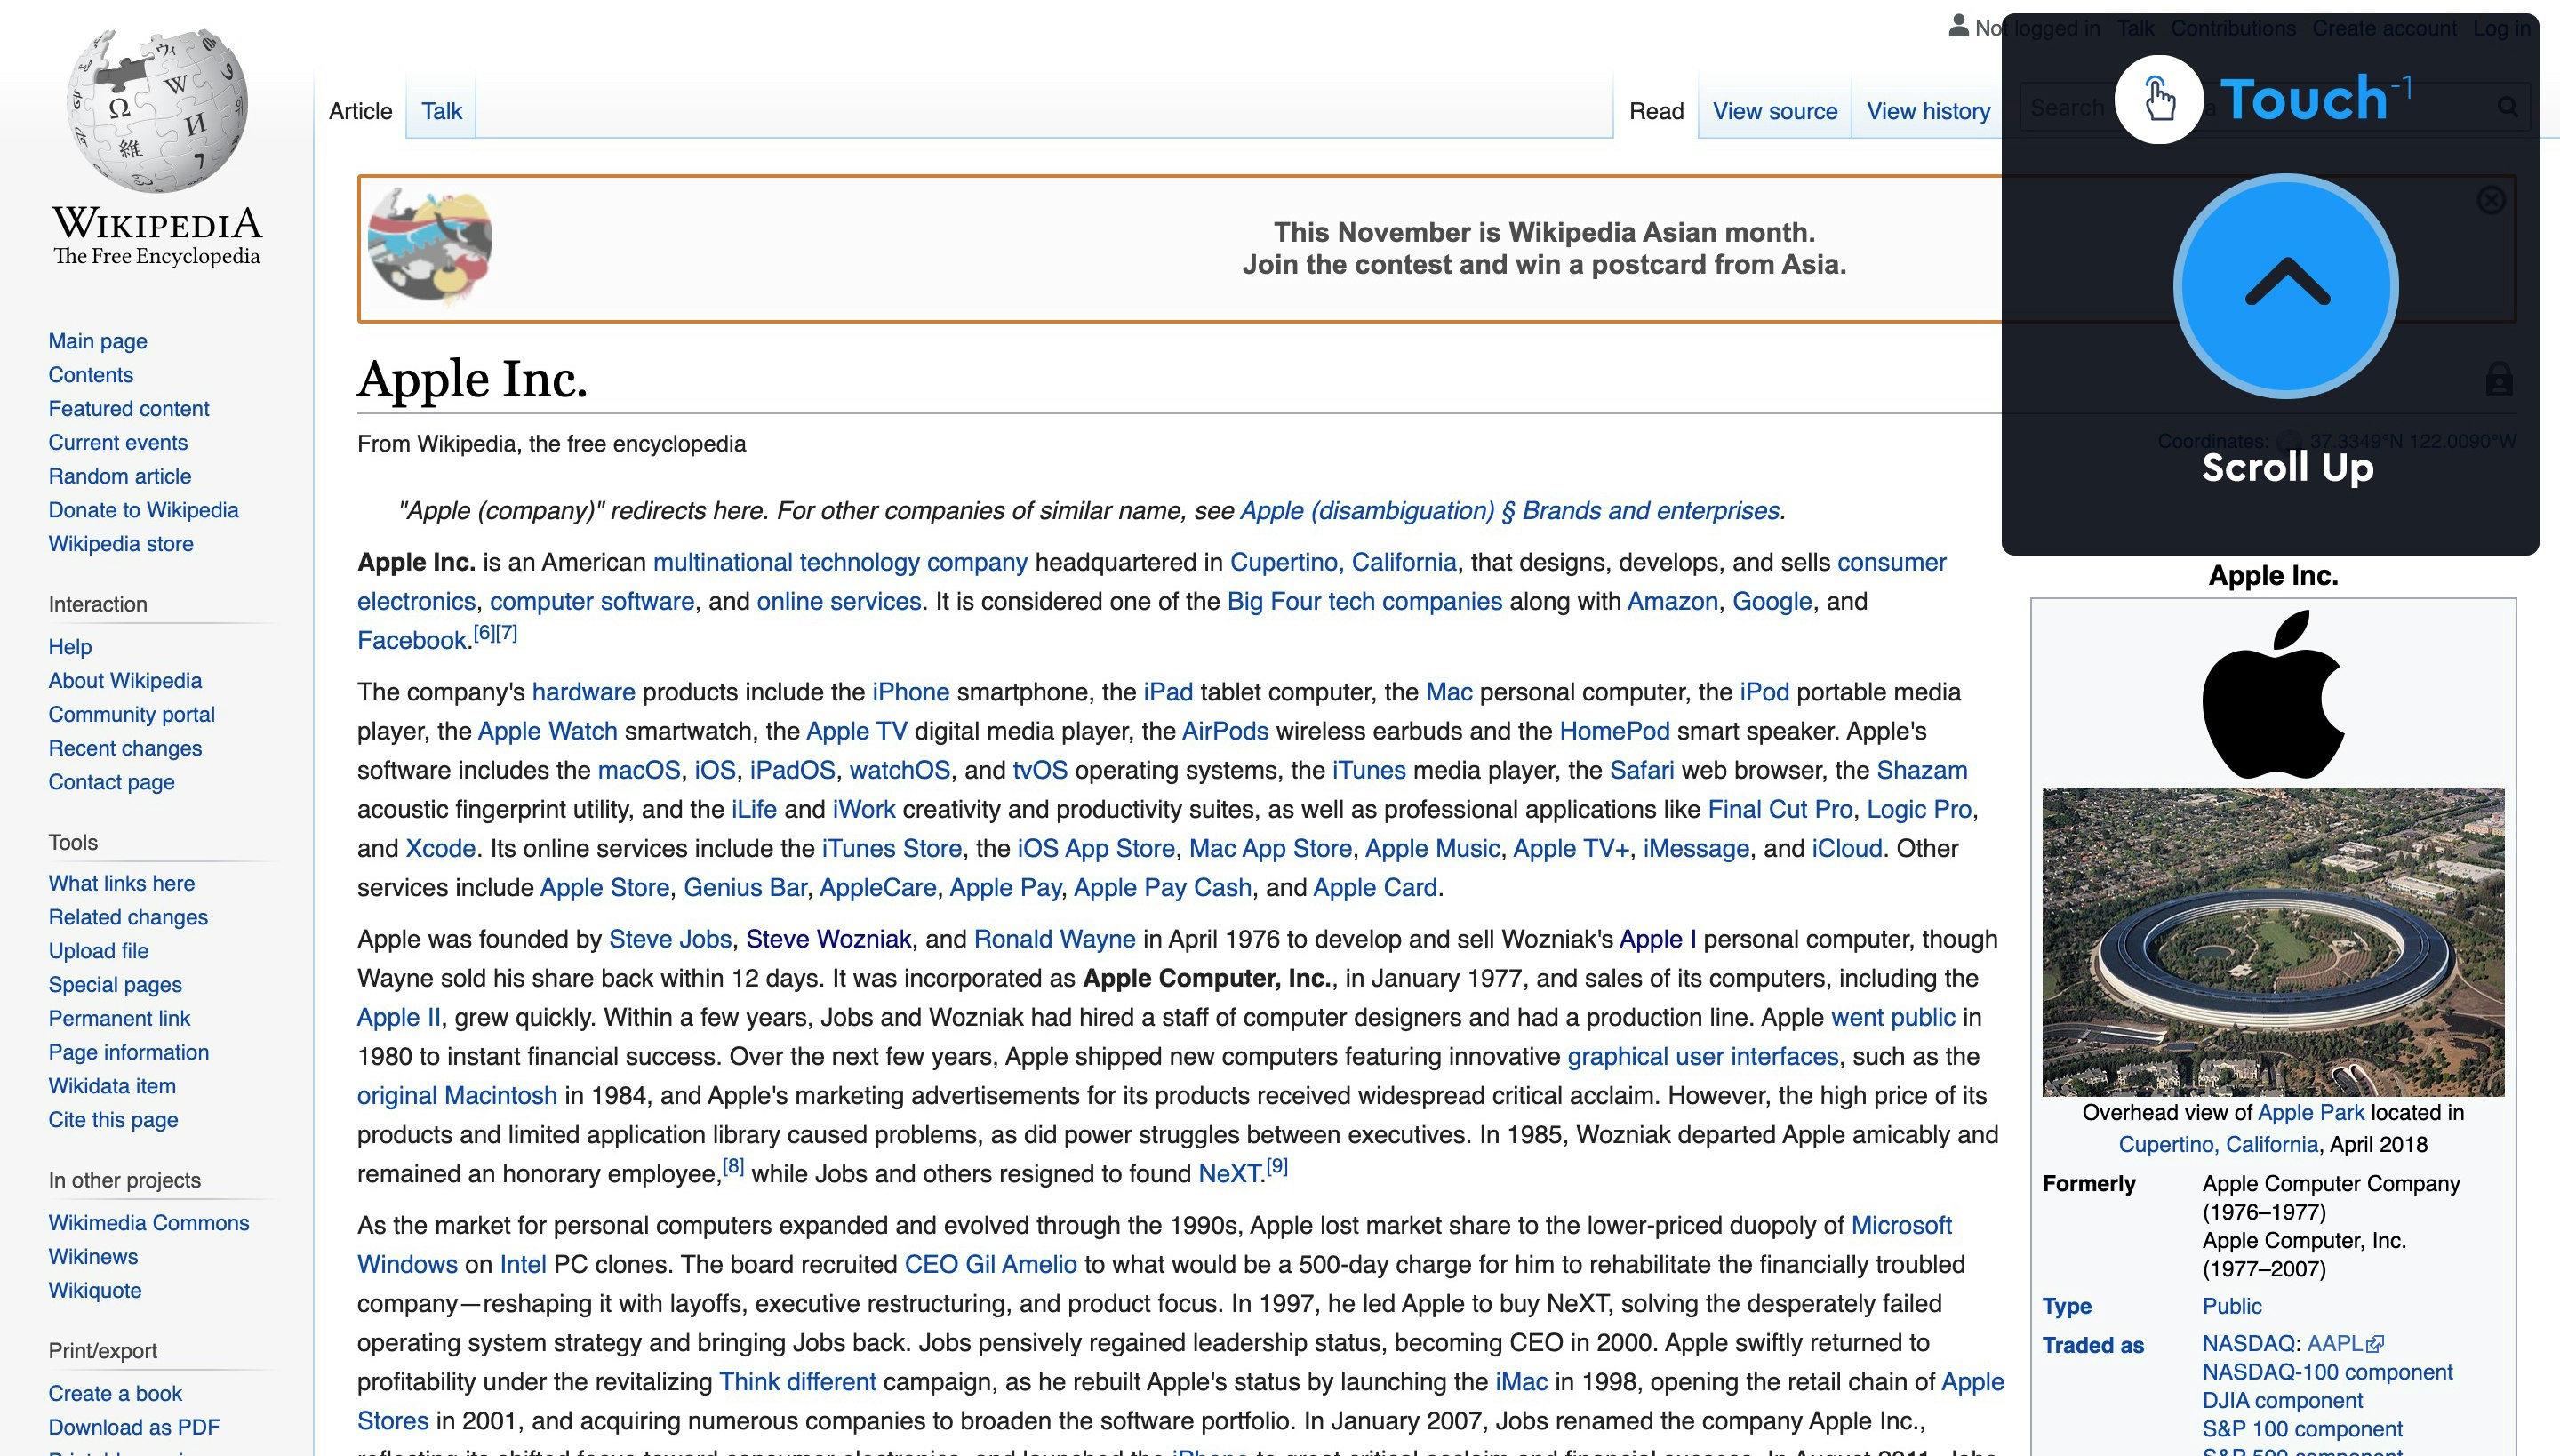2560x1456 pixels.
Task: Click the Wikipedia globe logo
Action: pos(157,110)
